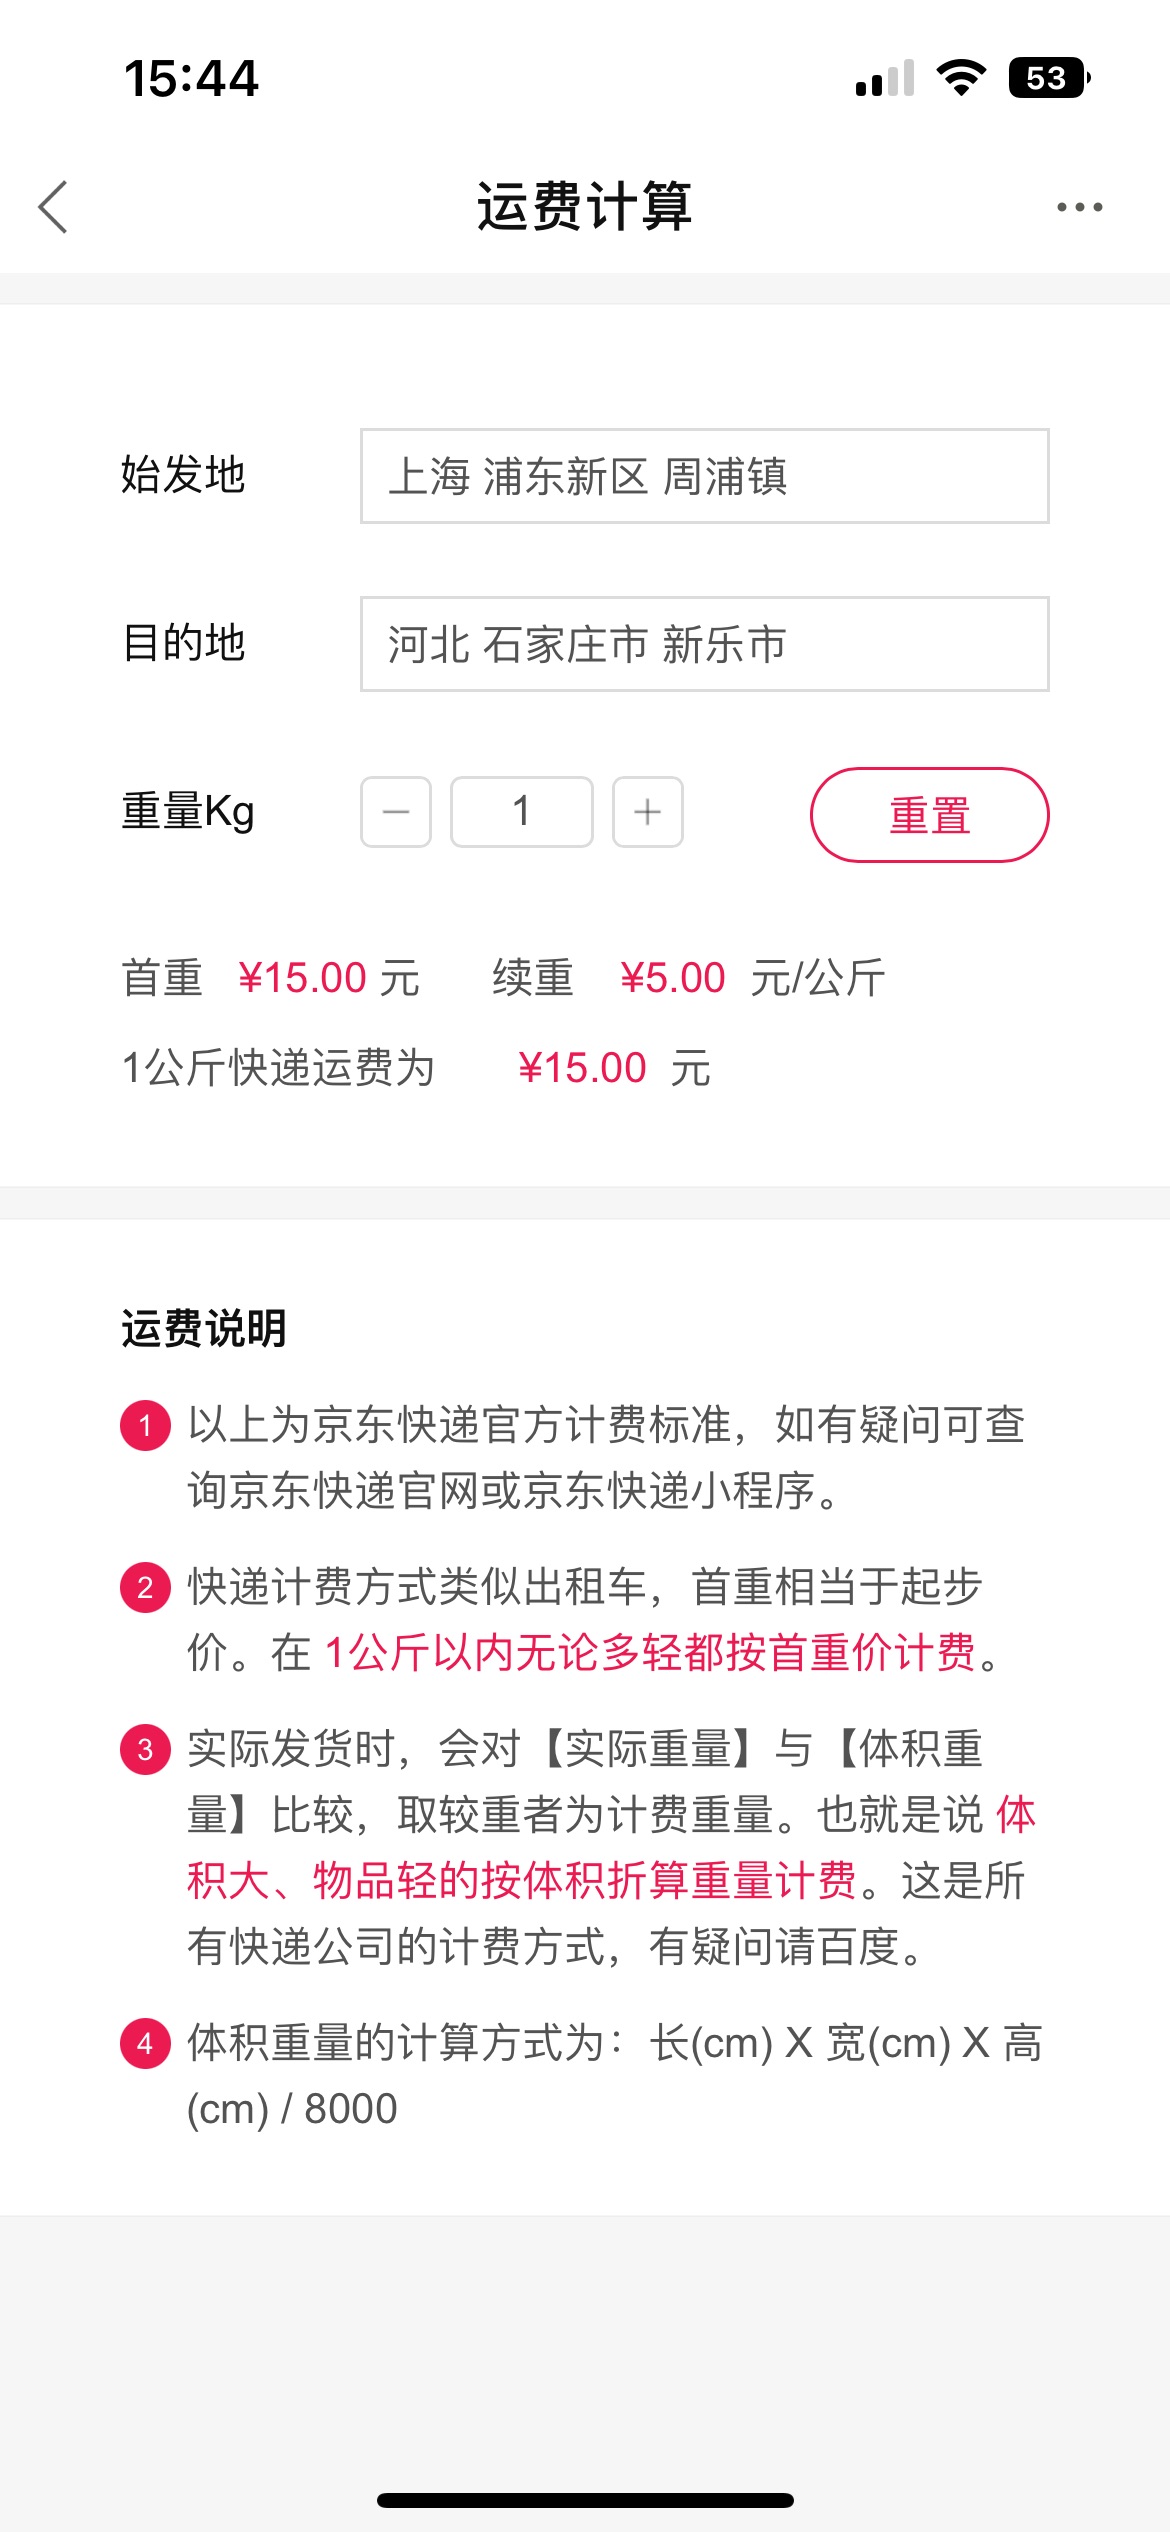Image resolution: width=1170 pixels, height=2532 pixels.
Task: Tap the red number 4 bullet
Action: click(x=145, y=2043)
